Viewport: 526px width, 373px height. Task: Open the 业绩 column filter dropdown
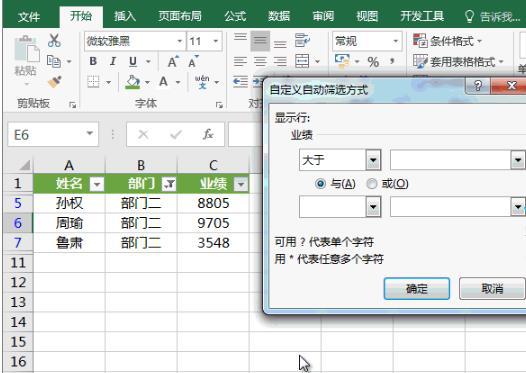coord(241,184)
